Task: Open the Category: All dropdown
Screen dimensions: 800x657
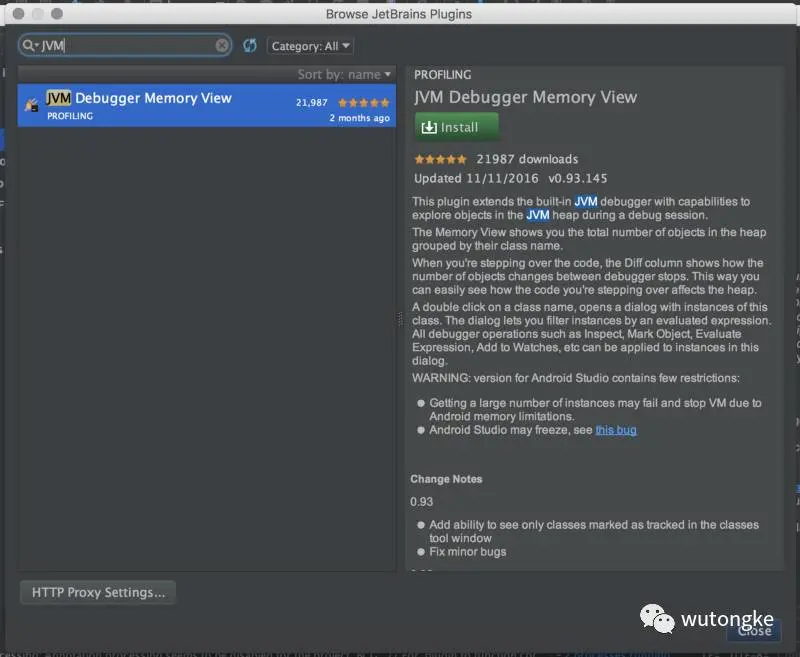Action: coord(310,46)
